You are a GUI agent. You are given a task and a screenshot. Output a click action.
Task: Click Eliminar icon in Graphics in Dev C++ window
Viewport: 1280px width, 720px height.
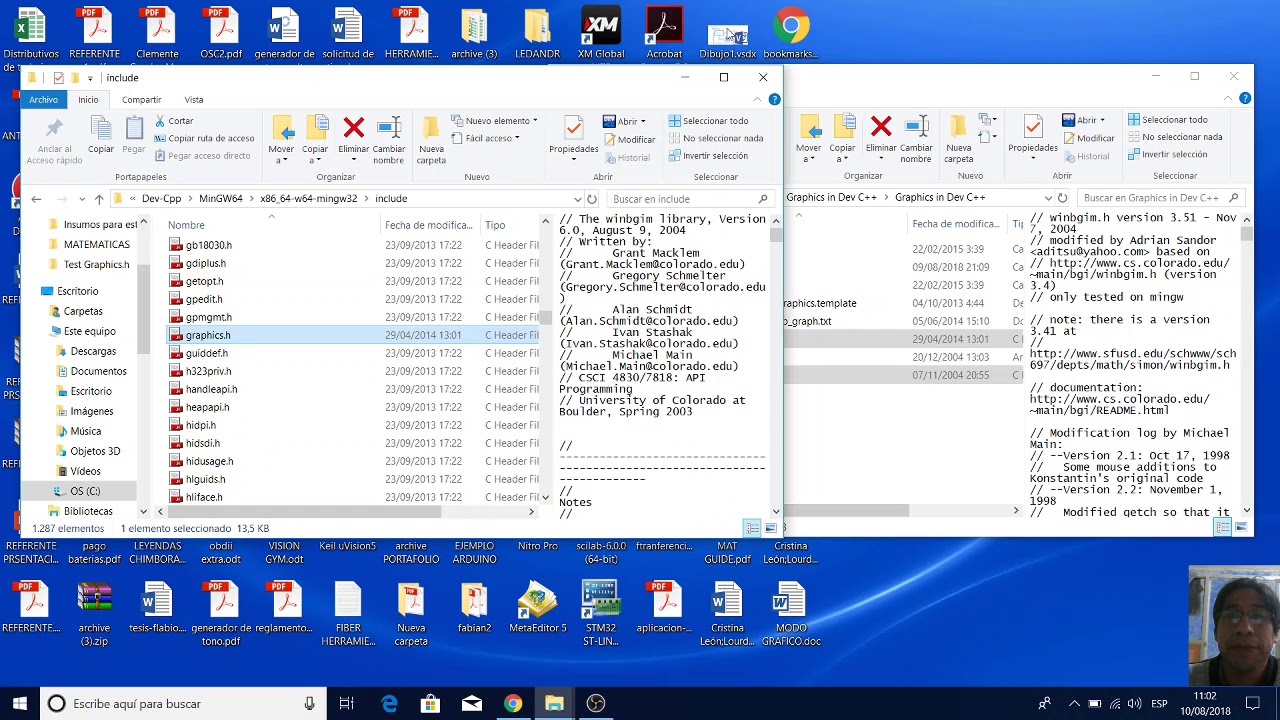click(881, 127)
